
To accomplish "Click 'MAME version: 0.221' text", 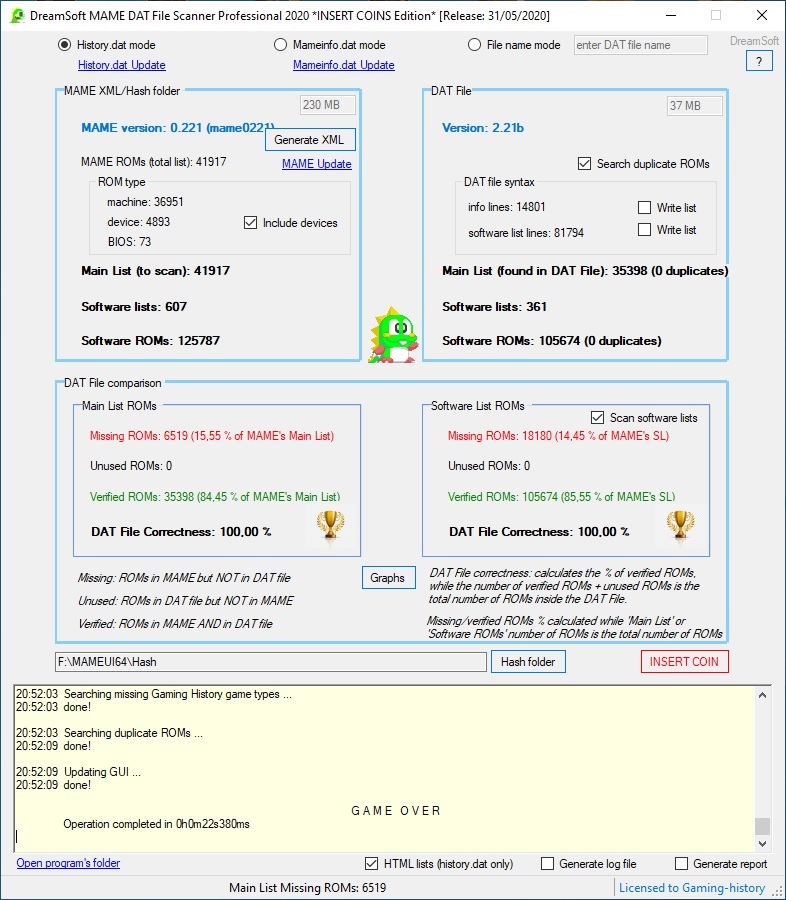I will click(x=141, y=127).
